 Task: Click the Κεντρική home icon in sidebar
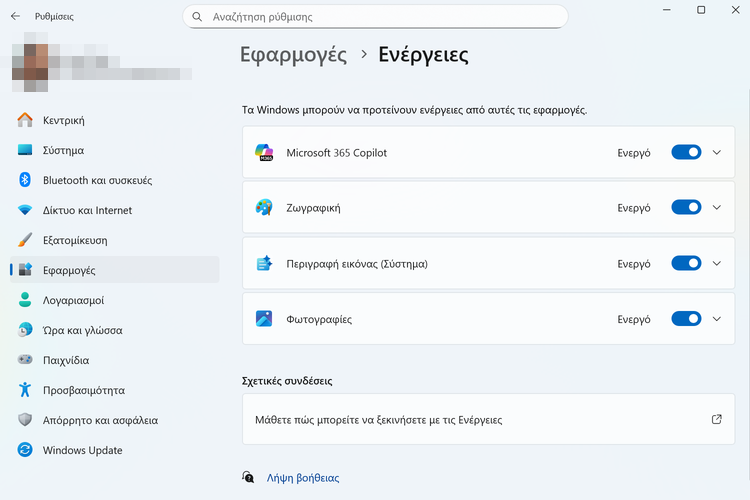25,120
